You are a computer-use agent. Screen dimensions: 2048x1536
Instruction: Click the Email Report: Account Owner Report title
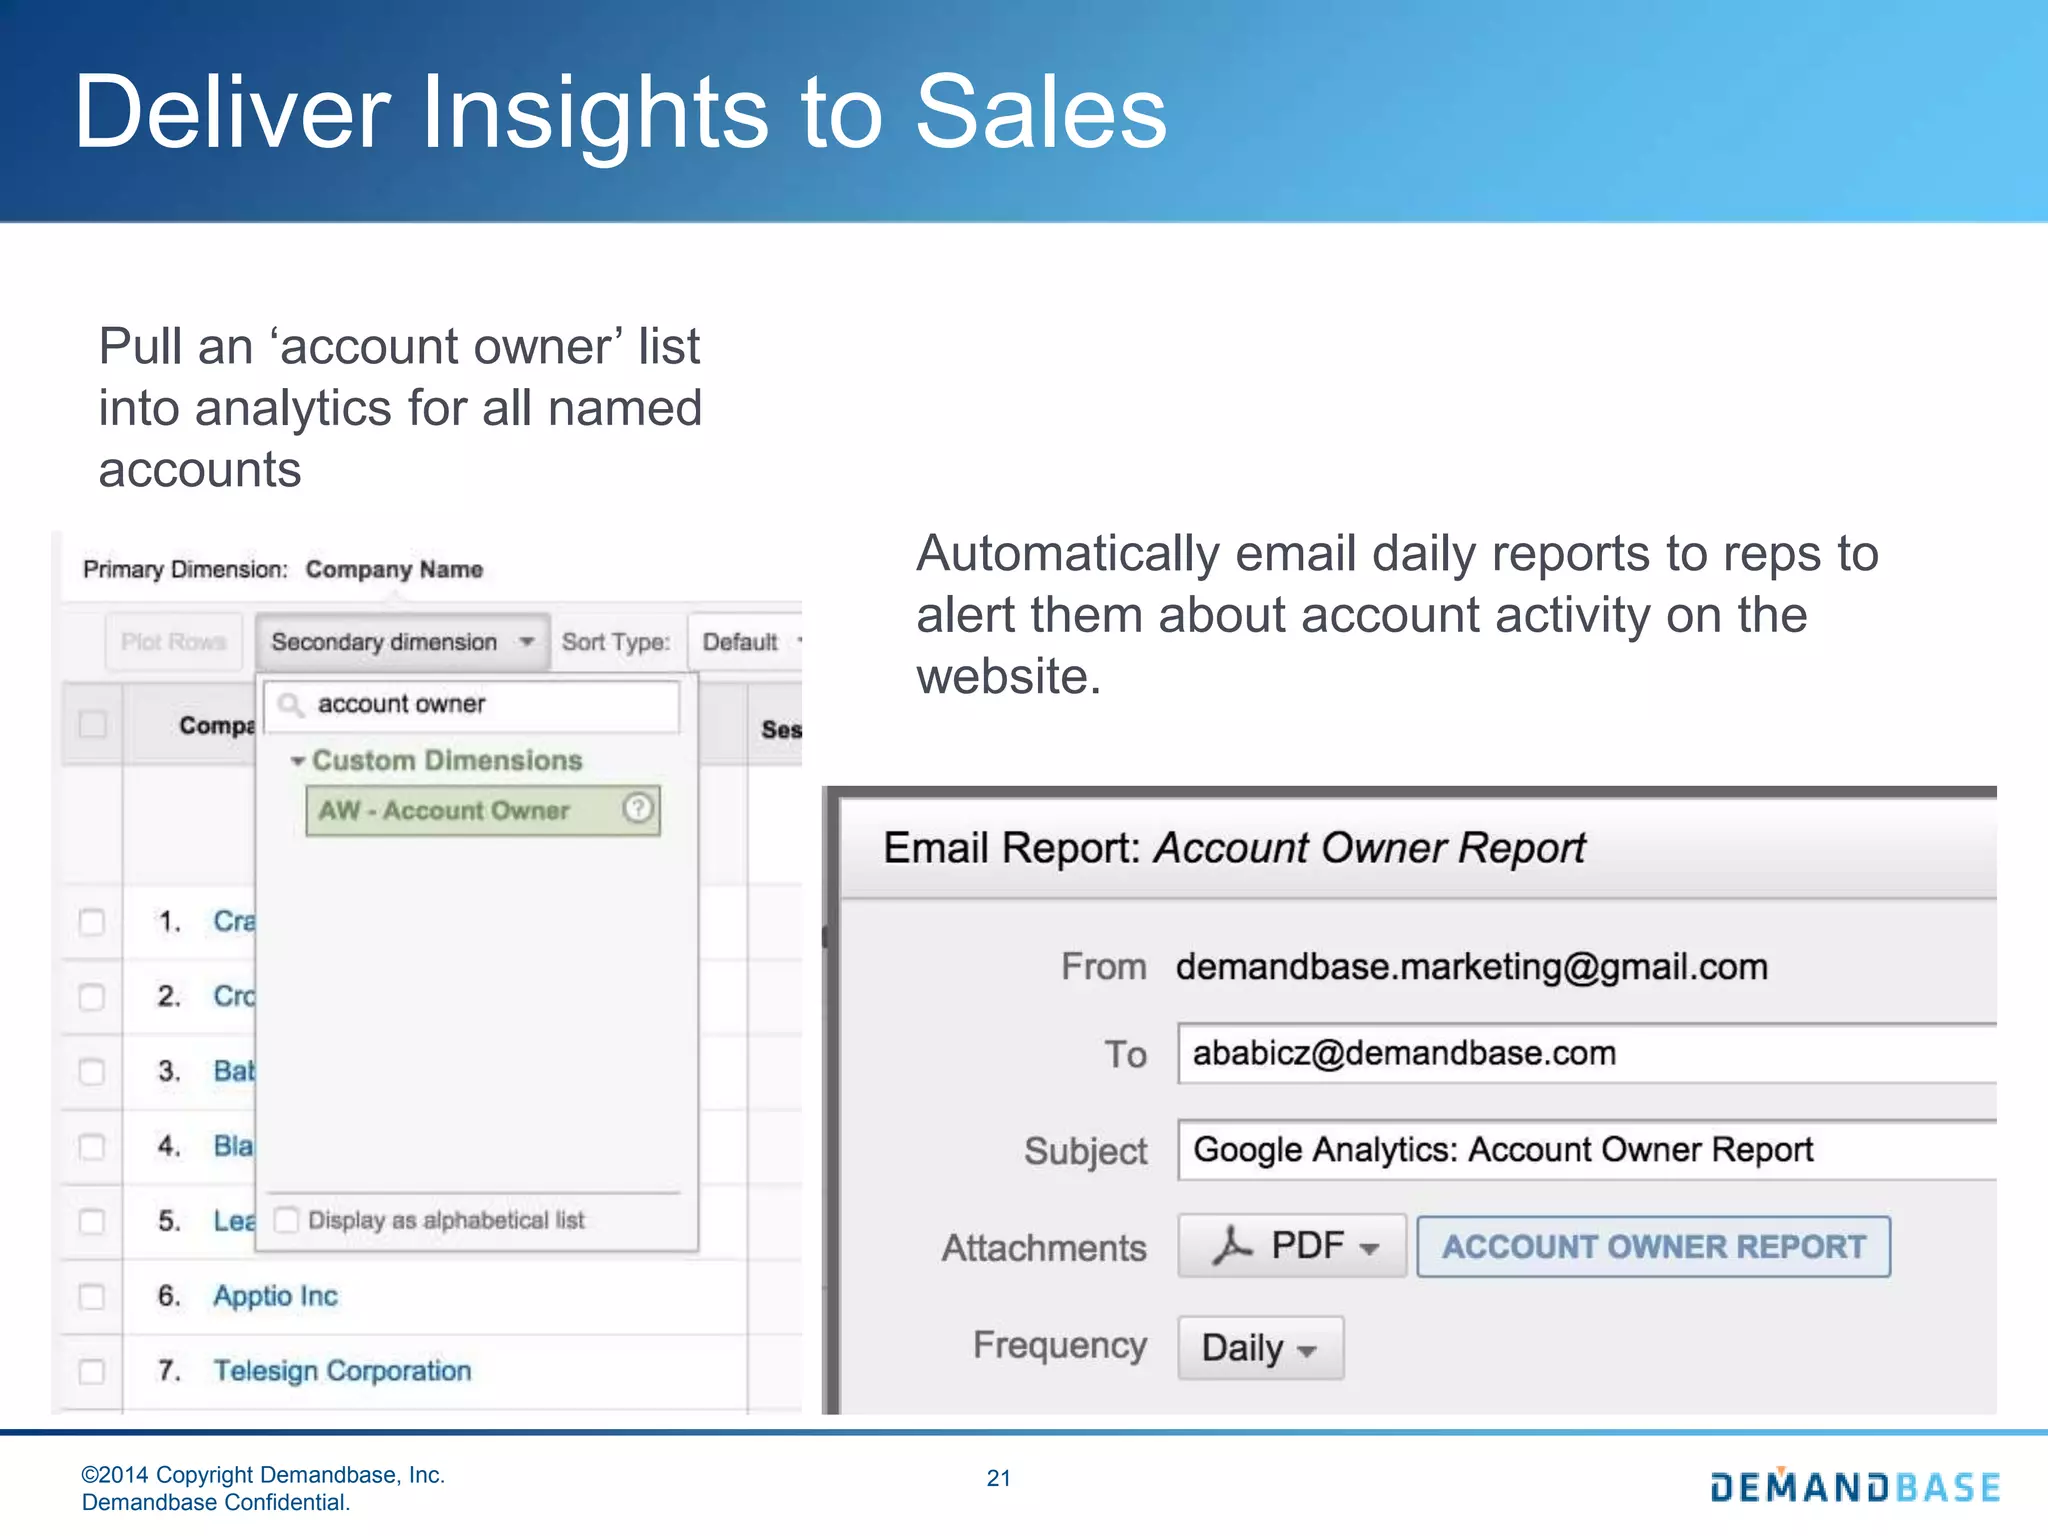click(x=1233, y=848)
